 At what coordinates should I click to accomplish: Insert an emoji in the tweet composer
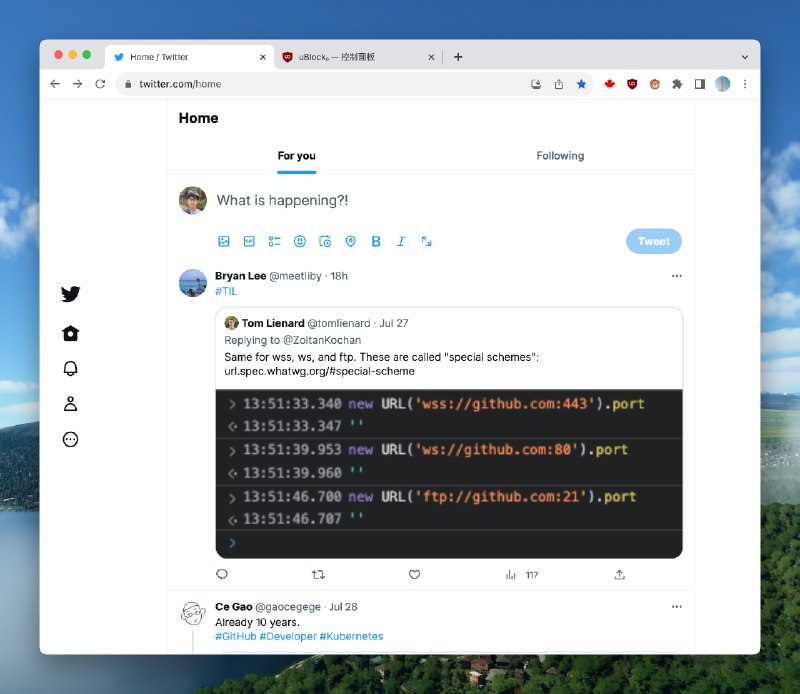[300, 241]
